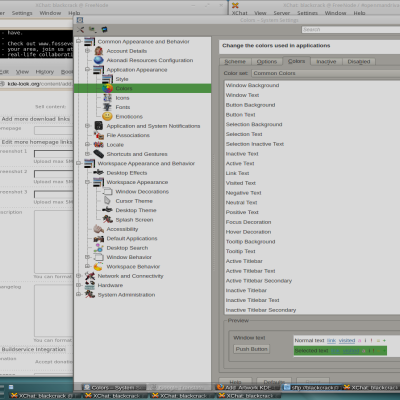Expand Application and System Notifications node
Viewport: 400px width, 400px height.
[87, 126]
